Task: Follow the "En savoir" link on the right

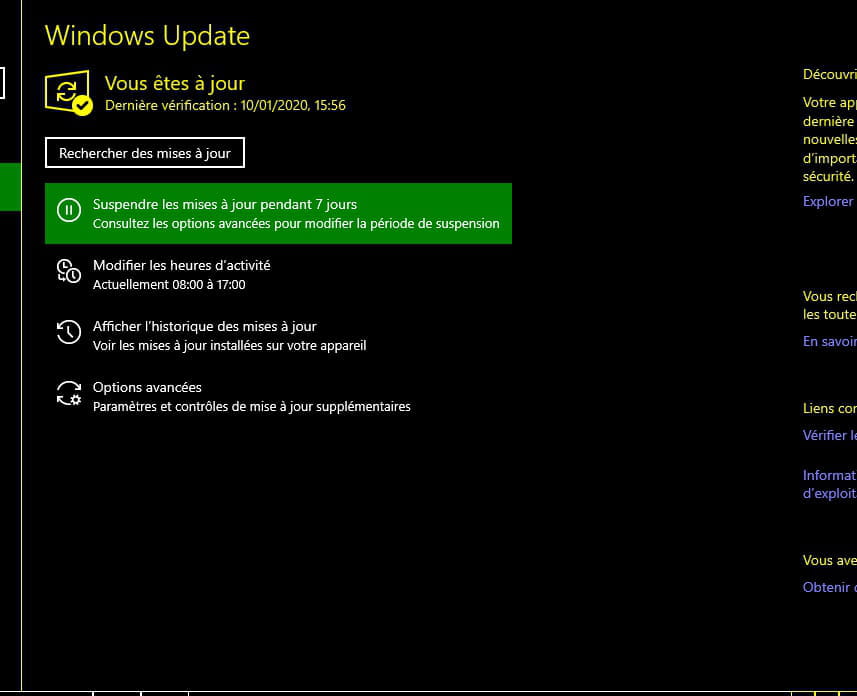Action: pos(829,341)
